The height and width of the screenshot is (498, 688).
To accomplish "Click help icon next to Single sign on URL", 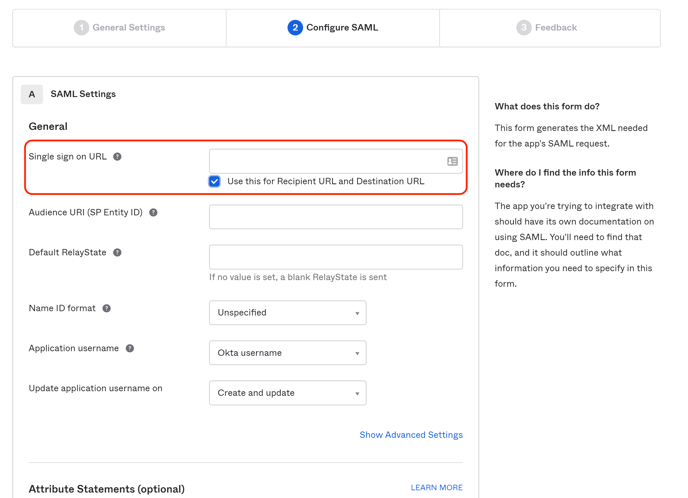I will [117, 157].
